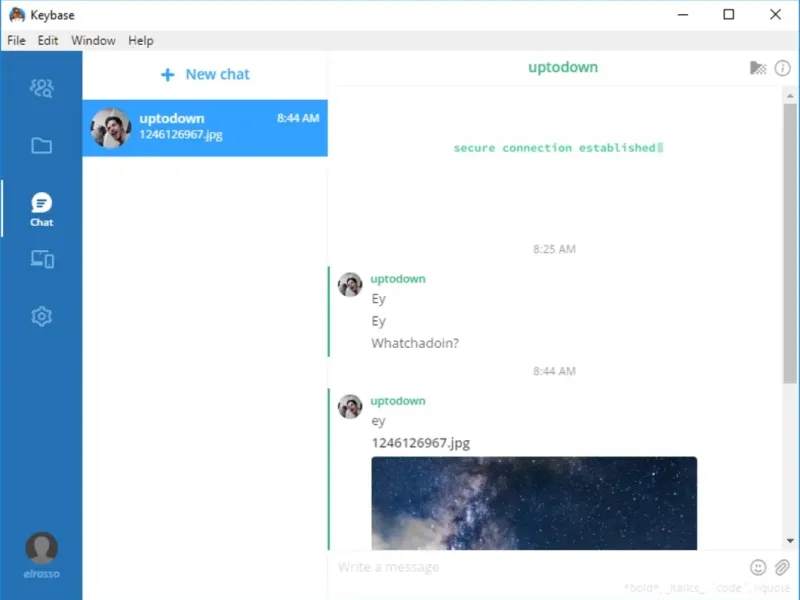Maximize the Keybase window

tap(729, 14)
